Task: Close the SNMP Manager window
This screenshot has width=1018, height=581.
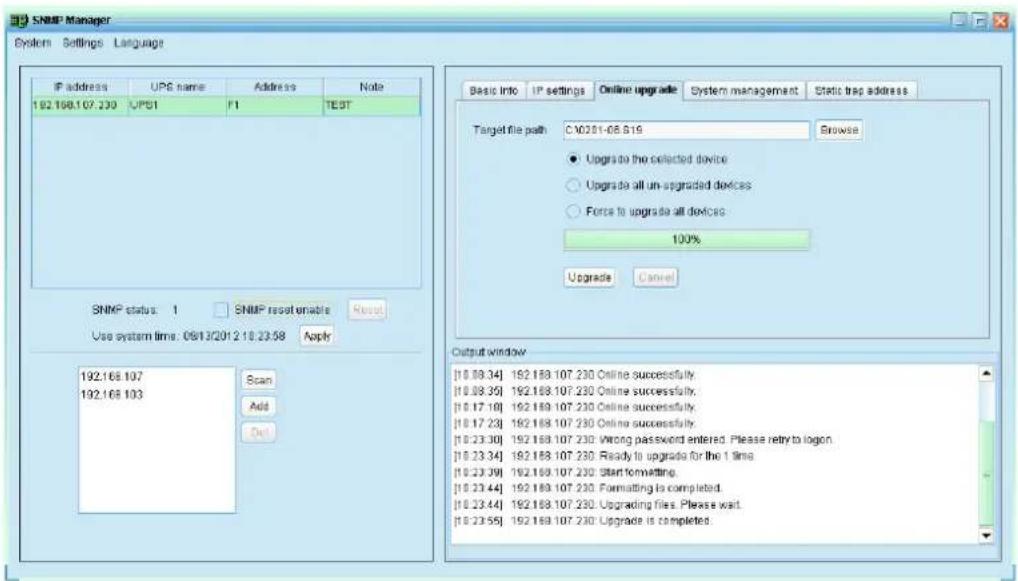Action: pos(1000,21)
